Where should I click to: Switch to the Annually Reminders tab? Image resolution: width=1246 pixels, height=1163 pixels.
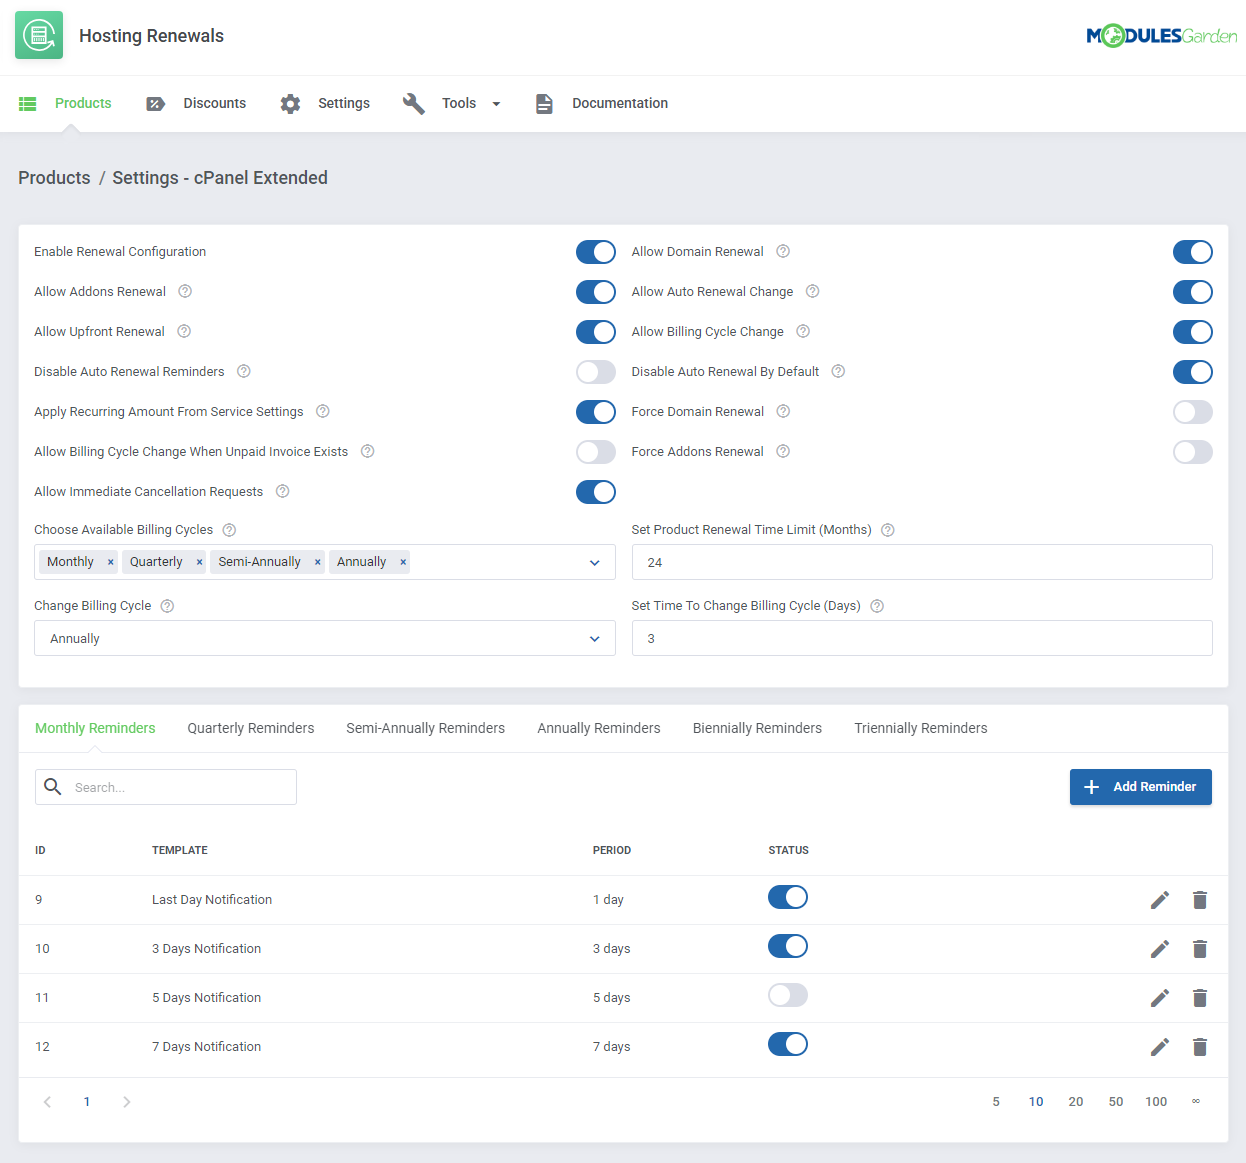click(x=598, y=728)
